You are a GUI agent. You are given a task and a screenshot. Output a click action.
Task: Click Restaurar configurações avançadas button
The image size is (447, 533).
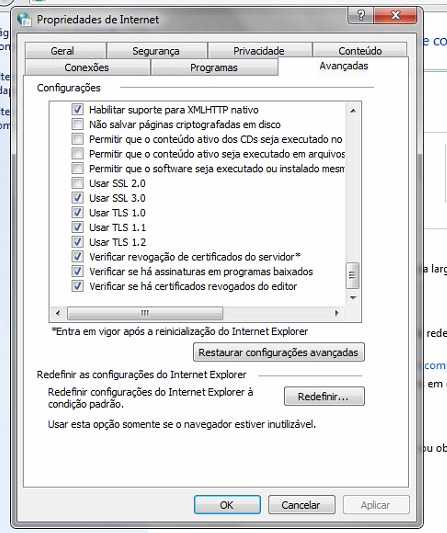point(278,352)
